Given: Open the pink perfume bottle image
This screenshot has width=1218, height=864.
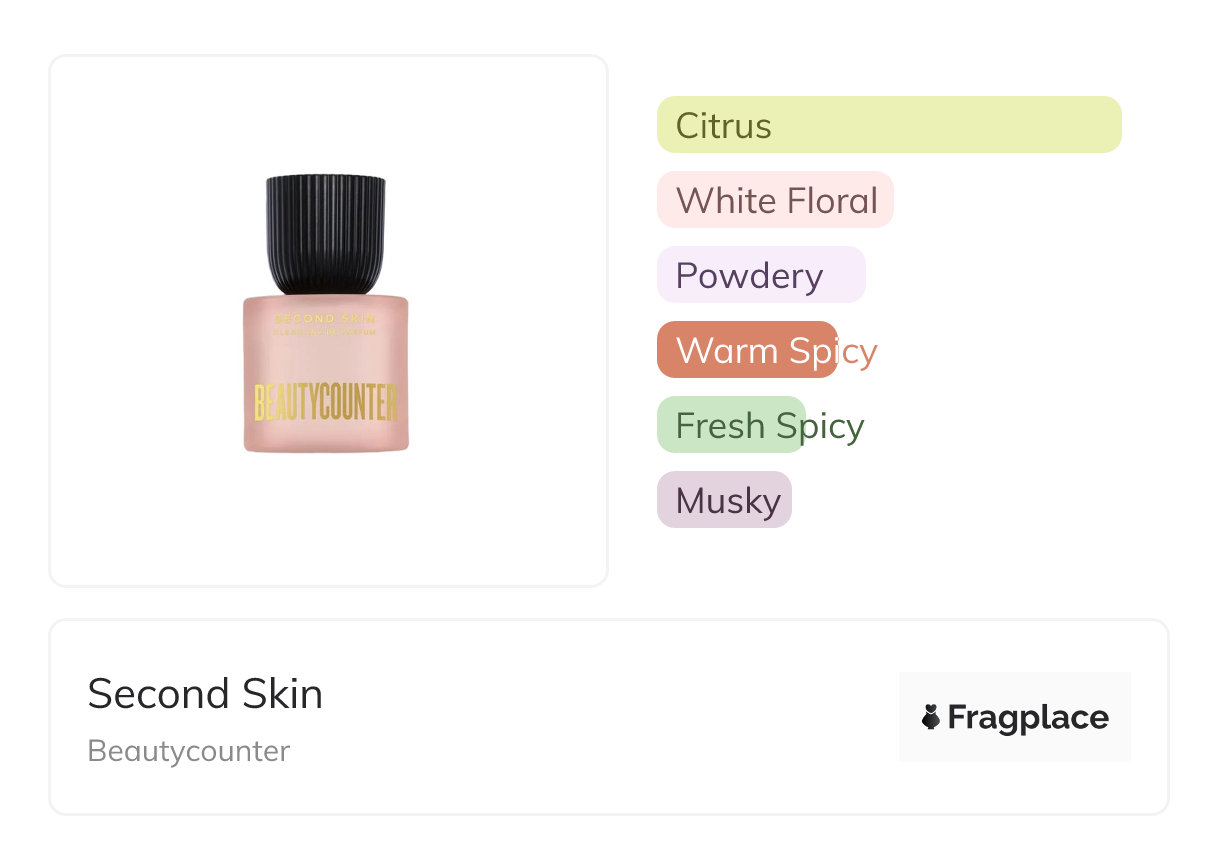Looking at the screenshot, I should [x=326, y=372].
